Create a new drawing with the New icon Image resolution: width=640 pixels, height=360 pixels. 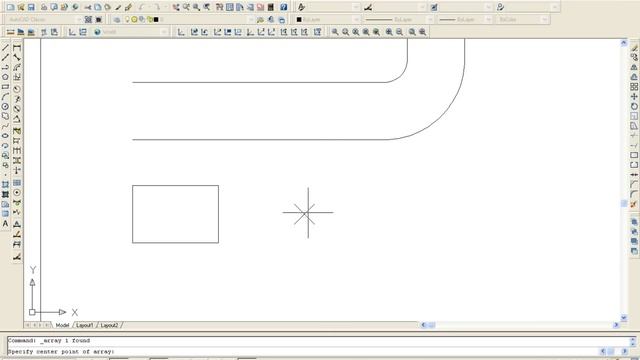[11, 7]
